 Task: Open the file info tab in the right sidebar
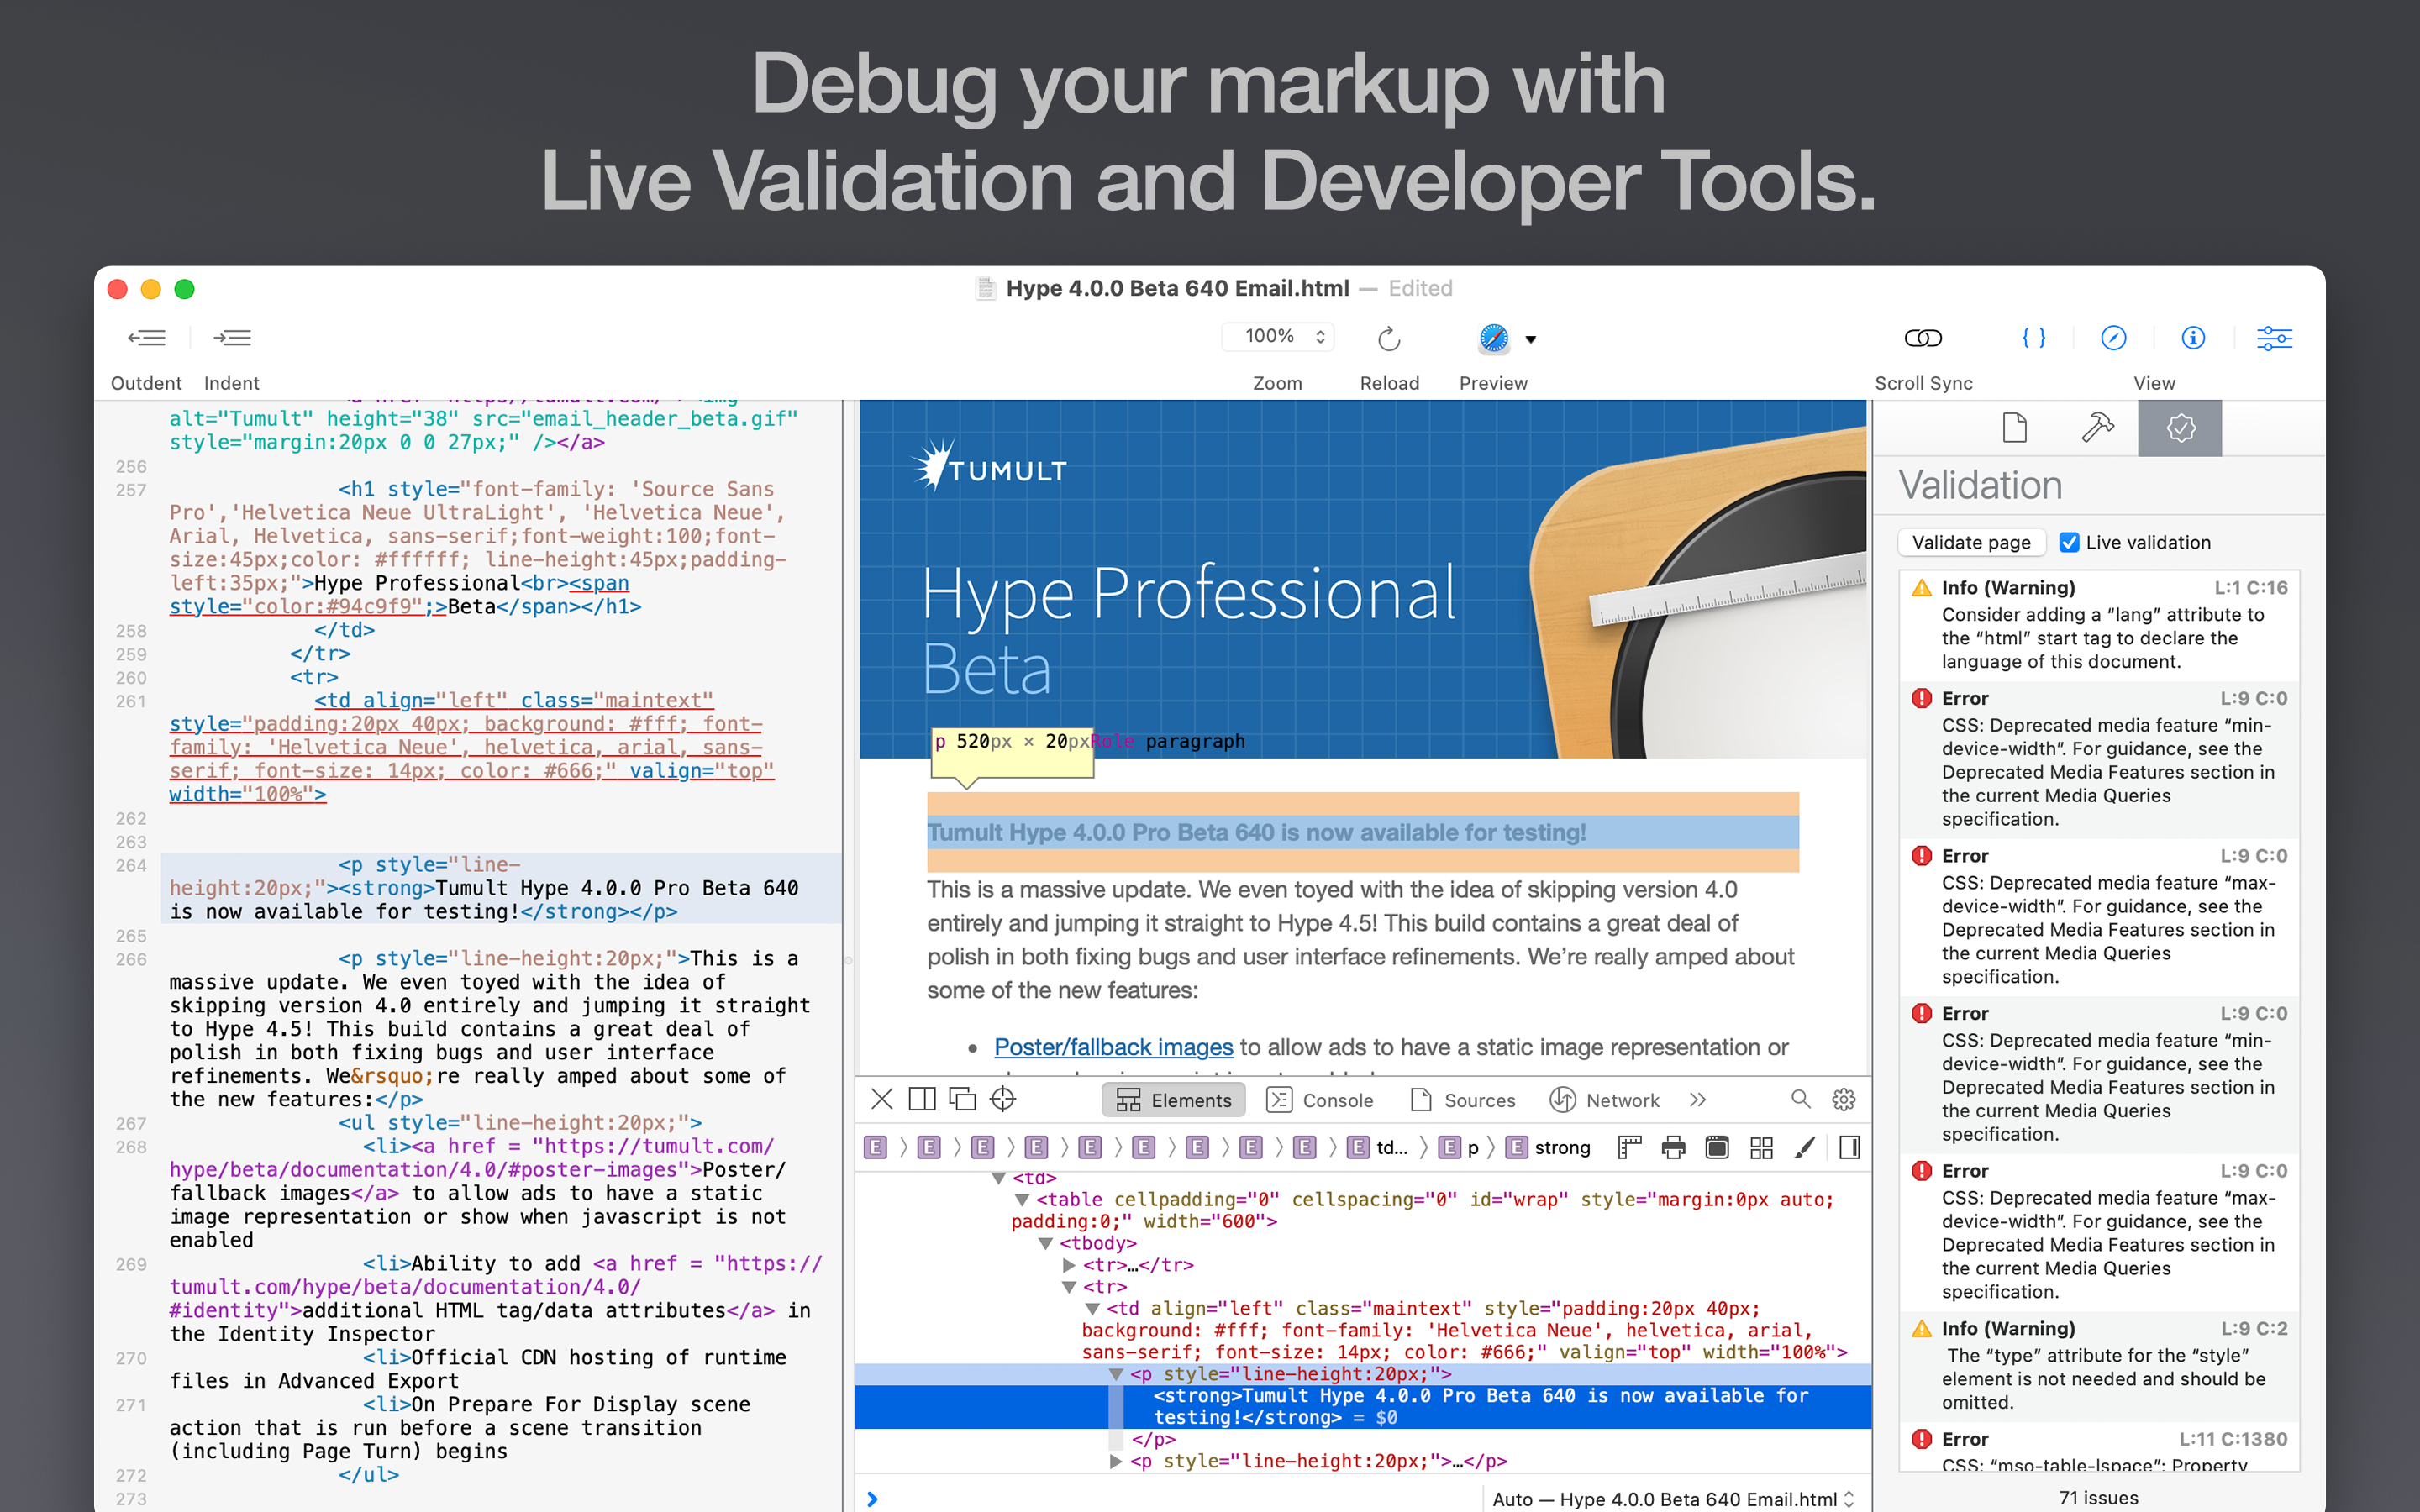[x=2014, y=428]
